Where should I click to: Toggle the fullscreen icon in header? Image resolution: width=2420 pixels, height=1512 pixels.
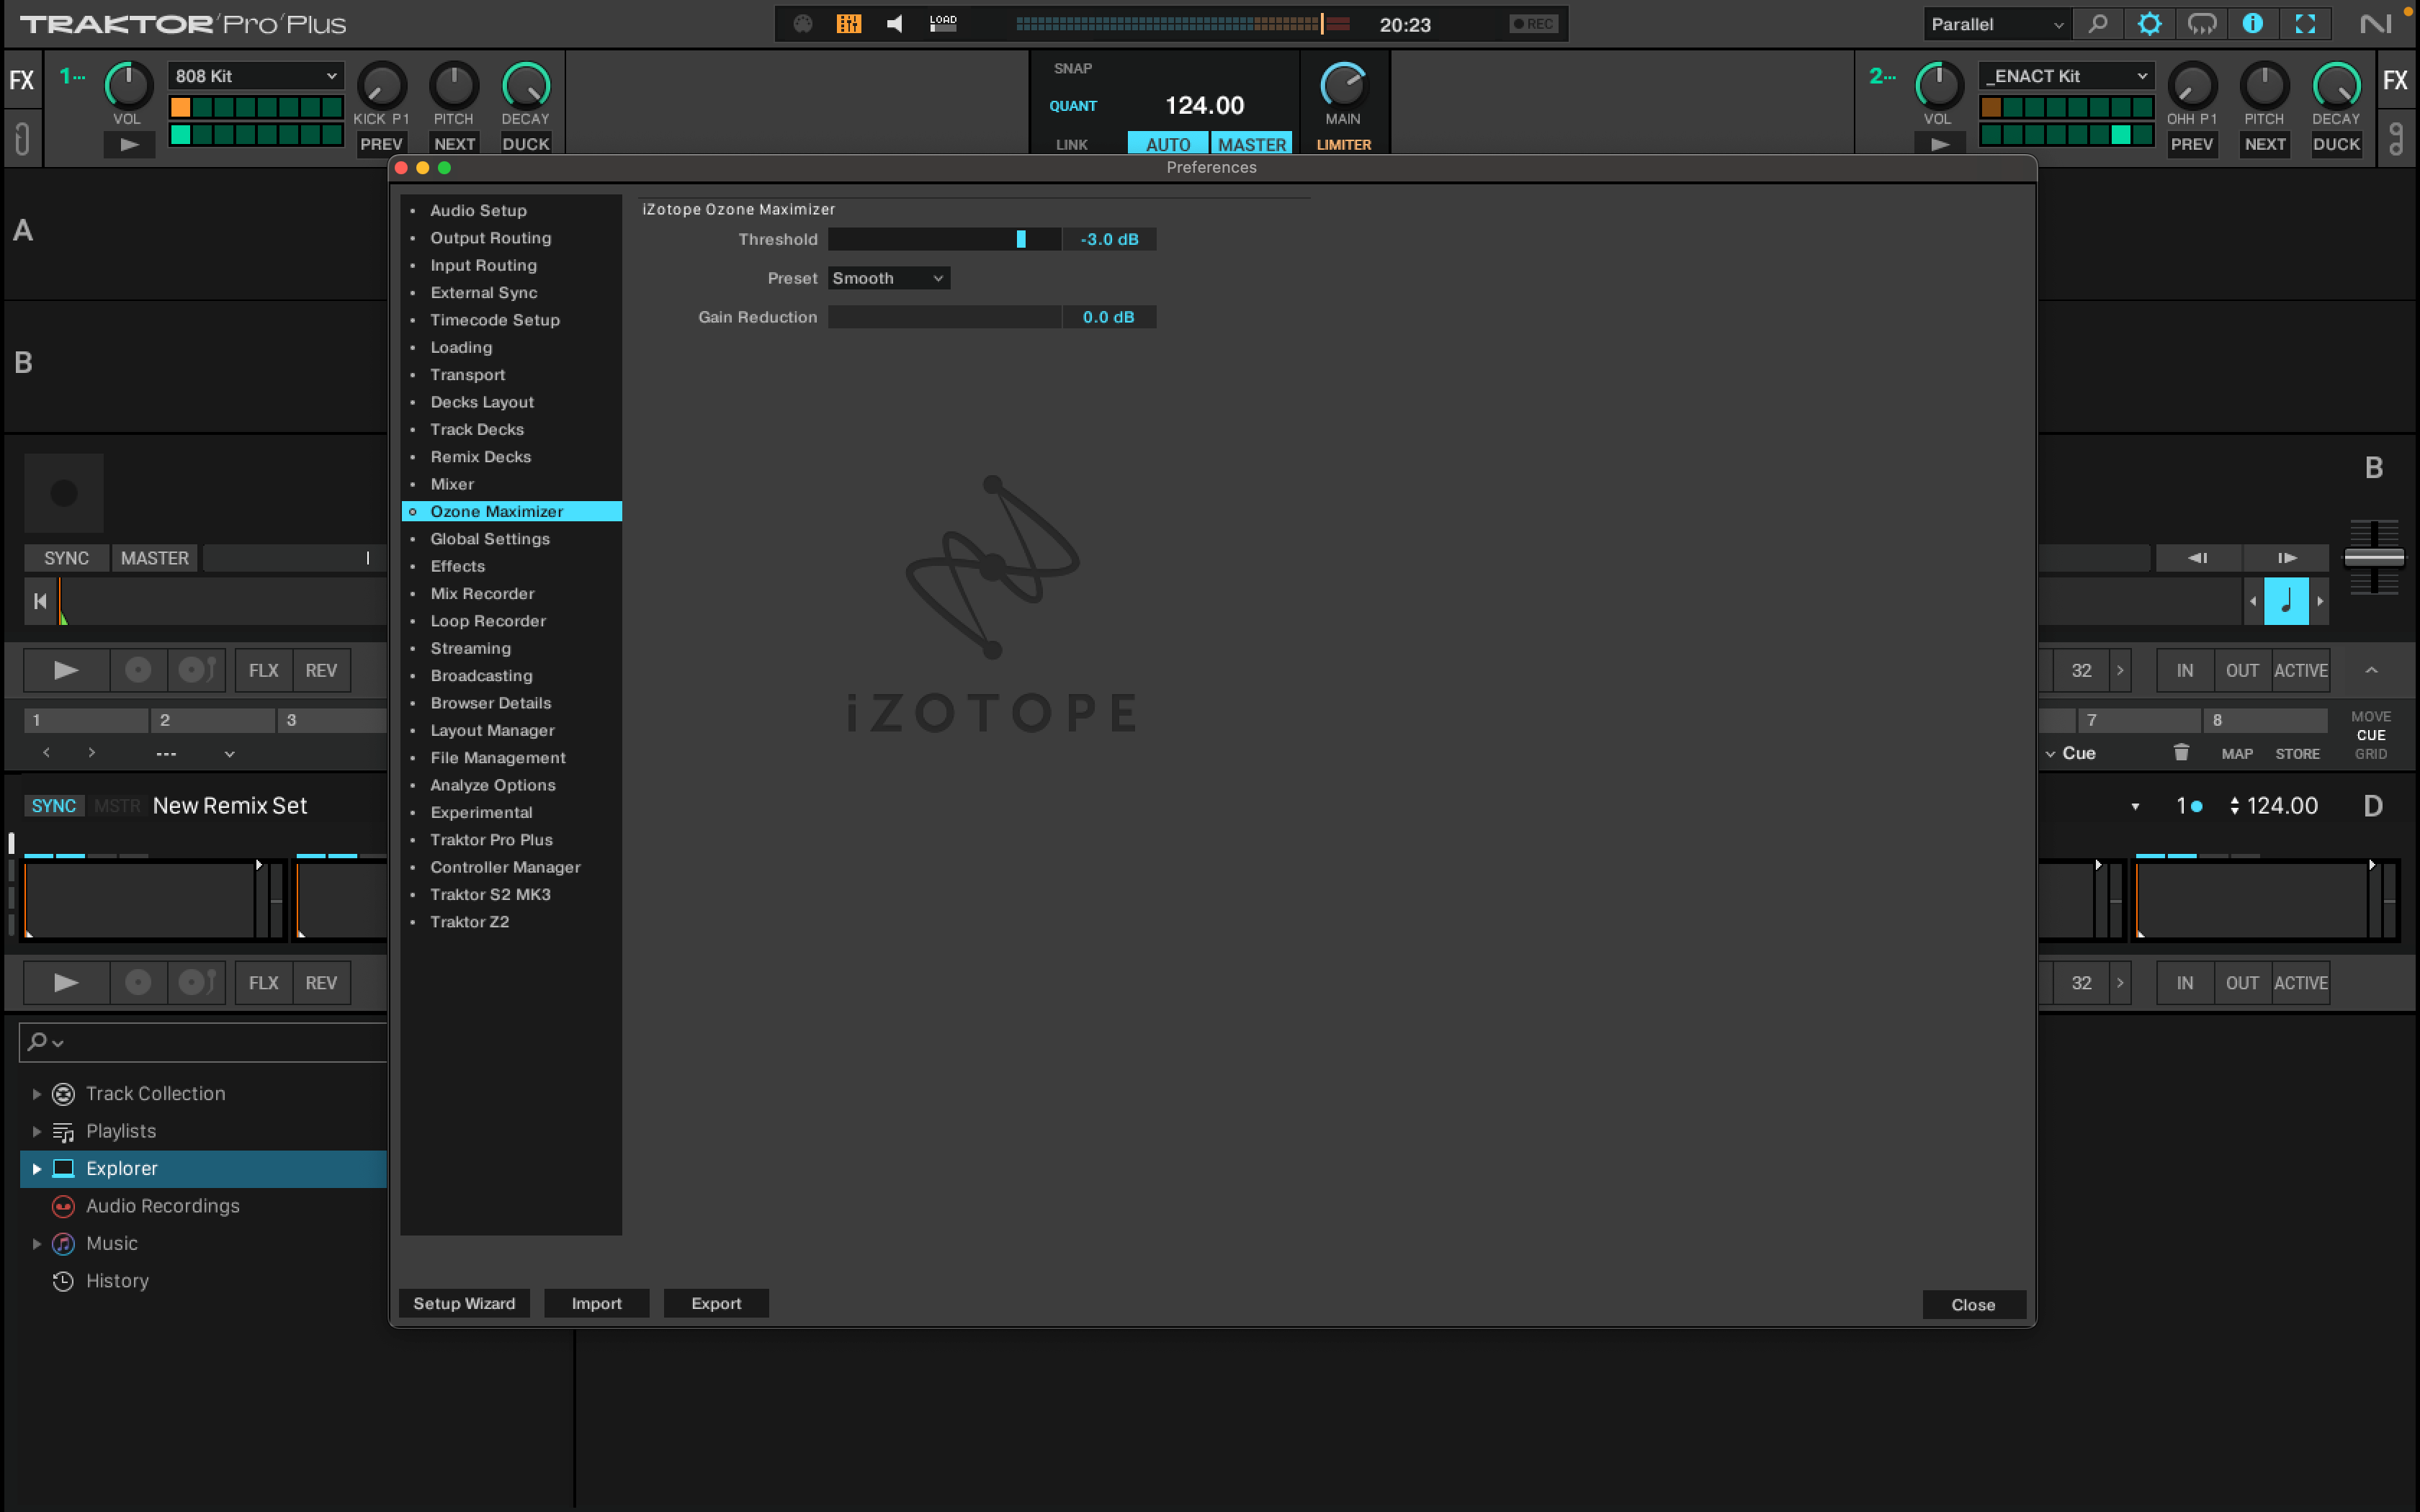(2305, 24)
